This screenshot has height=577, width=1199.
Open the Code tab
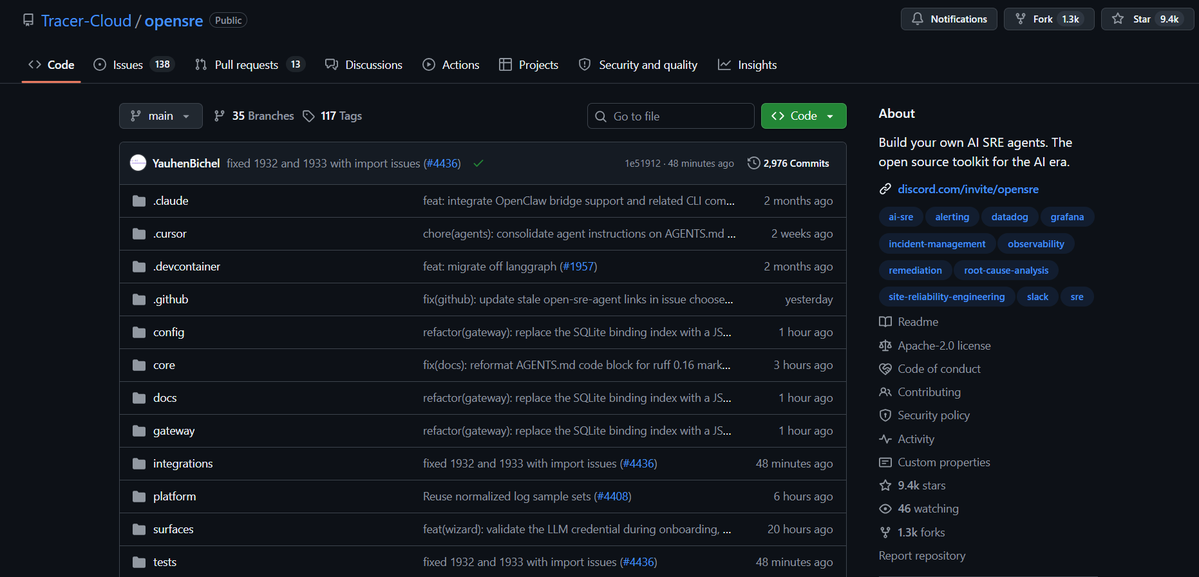click(x=51, y=65)
